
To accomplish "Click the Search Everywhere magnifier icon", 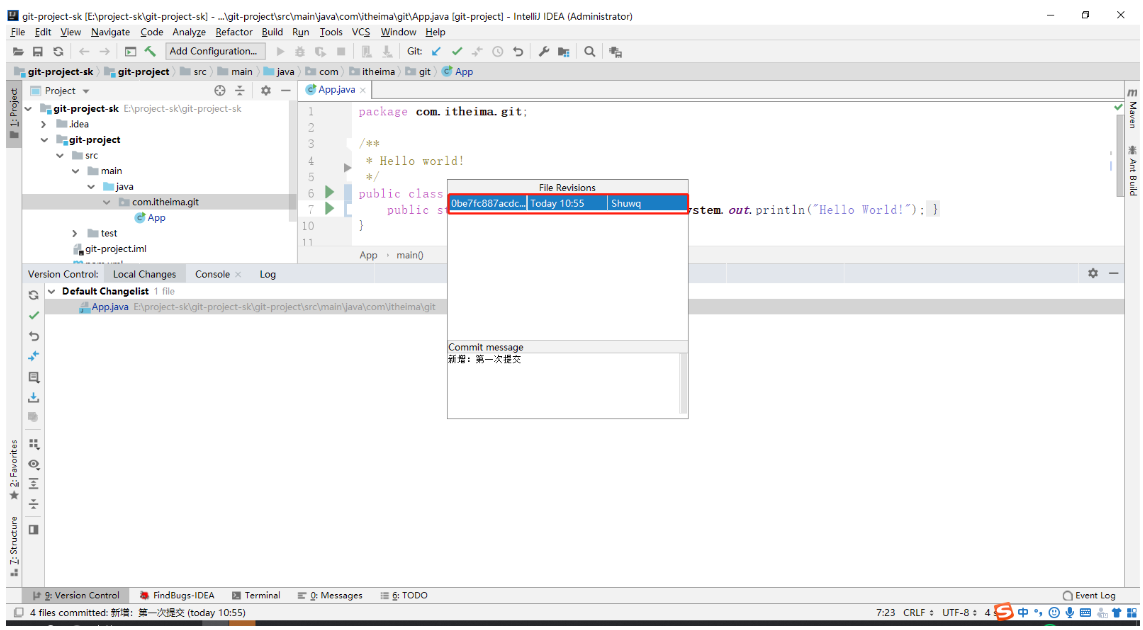I will [590, 52].
